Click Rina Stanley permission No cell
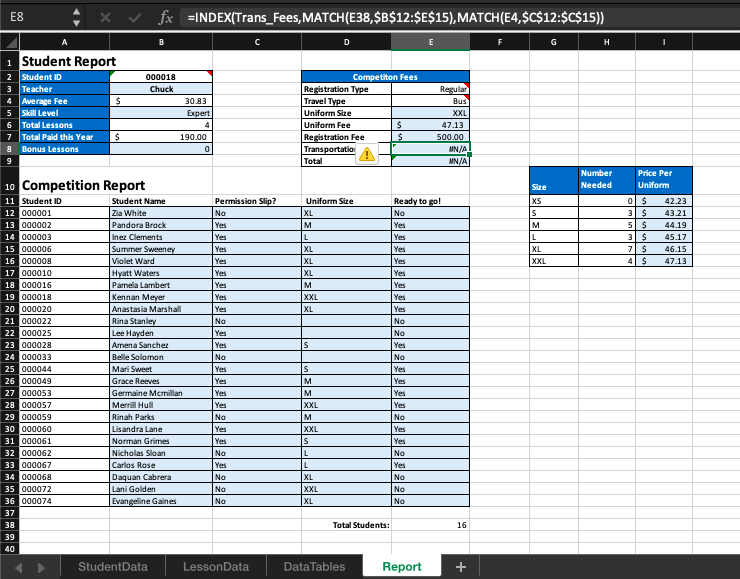Viewport: 740px width, 579px height. click(257, 321)
